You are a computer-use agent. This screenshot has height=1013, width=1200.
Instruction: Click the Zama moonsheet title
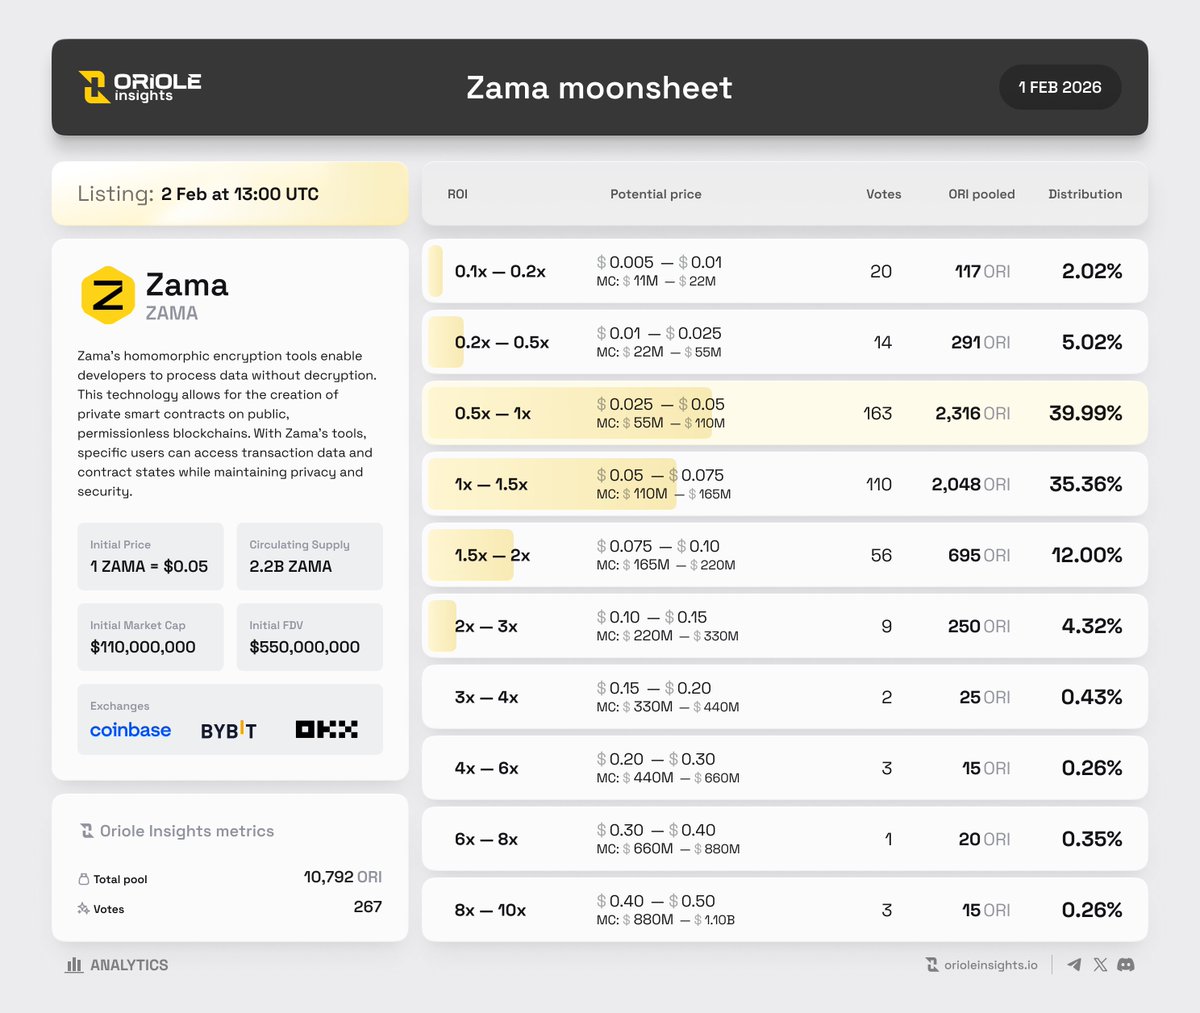(599, 87)
